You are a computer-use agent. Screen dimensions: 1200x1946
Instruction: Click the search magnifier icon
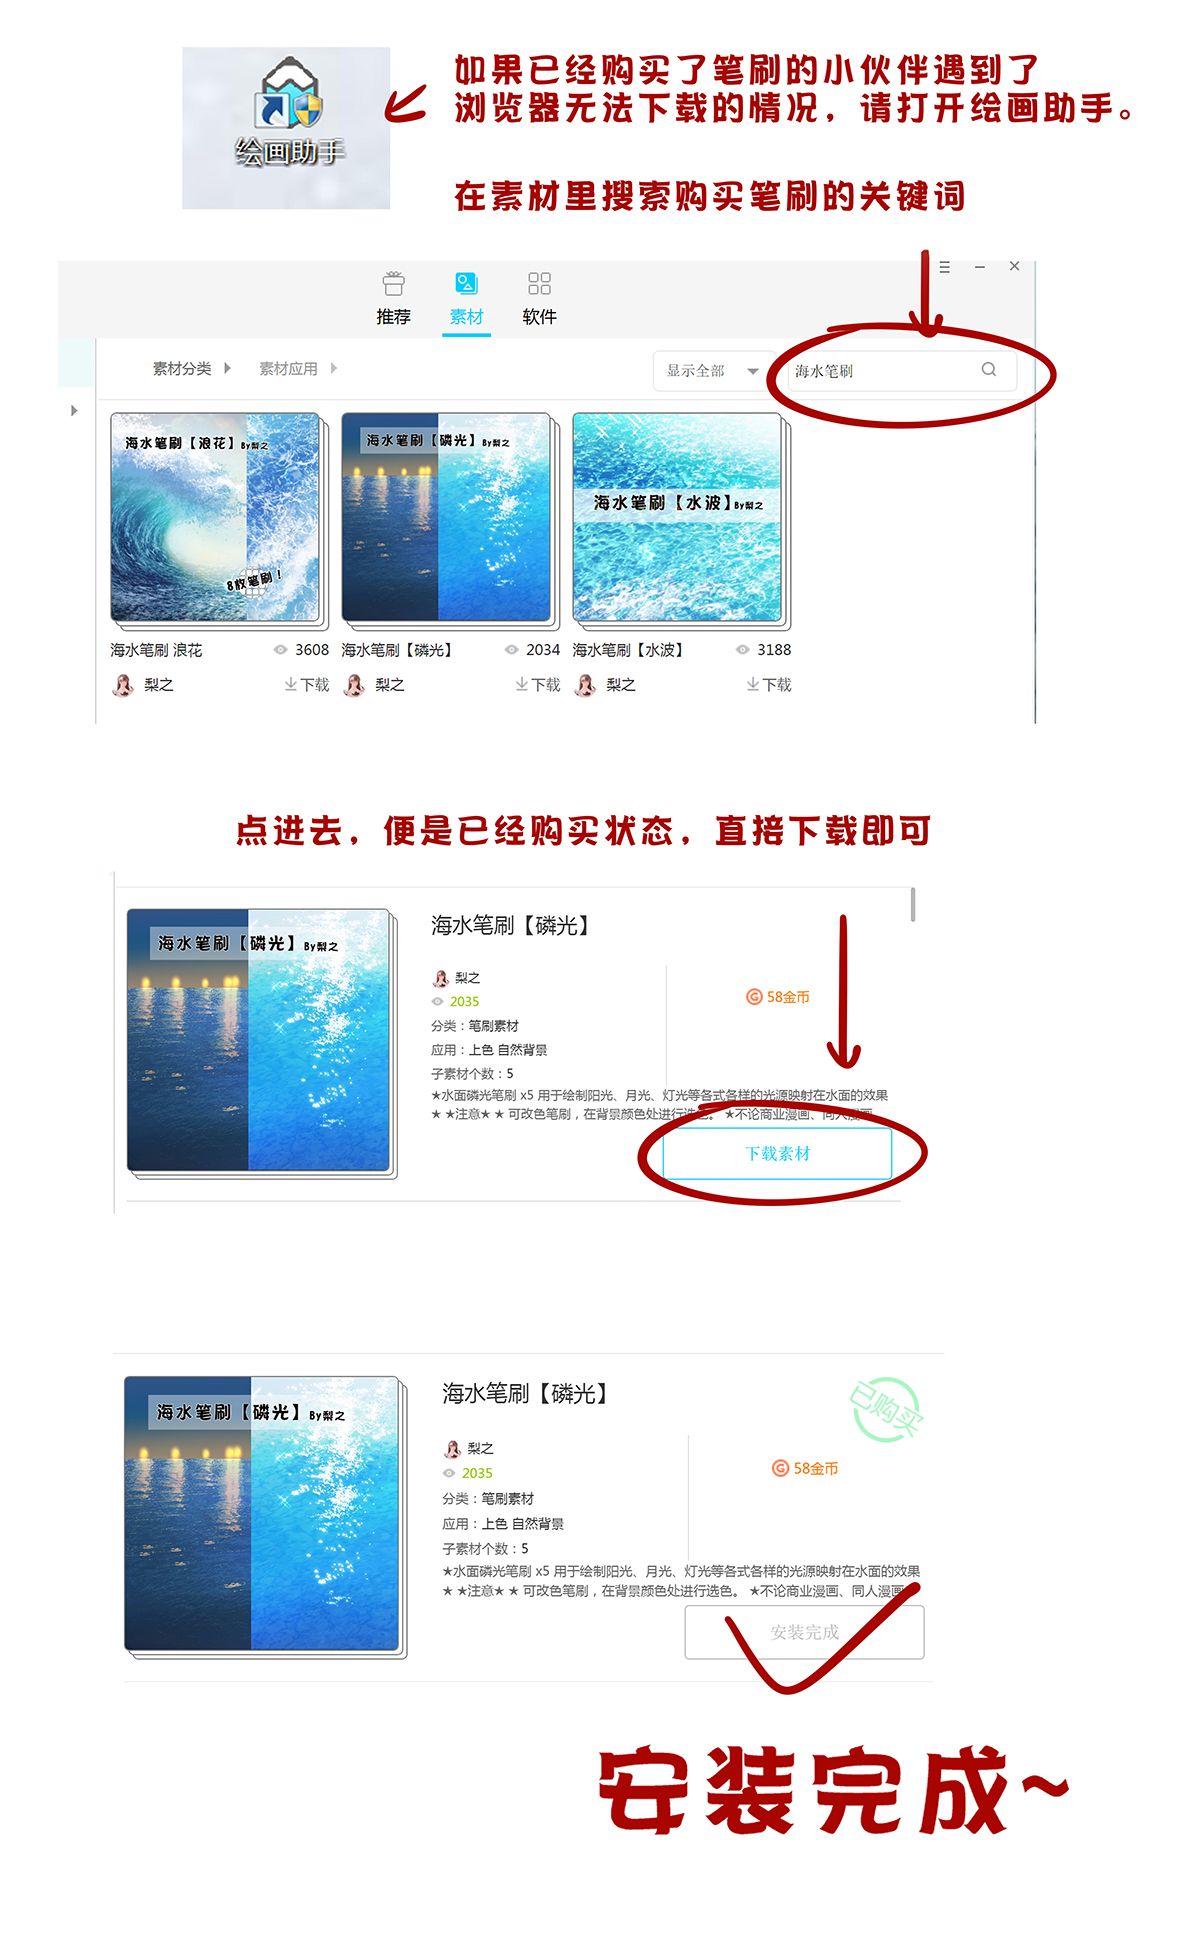(988, 370)
